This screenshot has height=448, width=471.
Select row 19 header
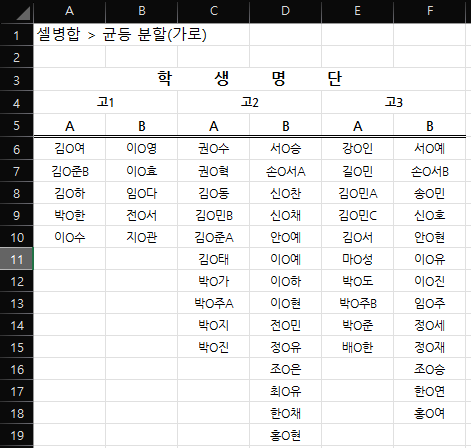click(x=17, y=435)
